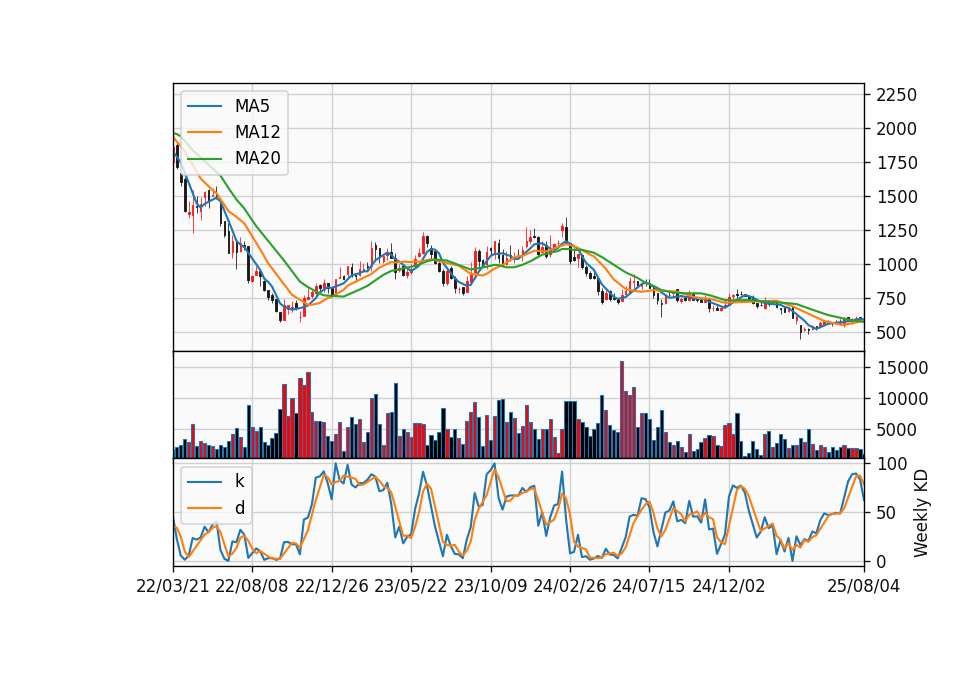Click the MA20 legend label
The height and width of the screenshot is (690, 960).
pos(257,158)
